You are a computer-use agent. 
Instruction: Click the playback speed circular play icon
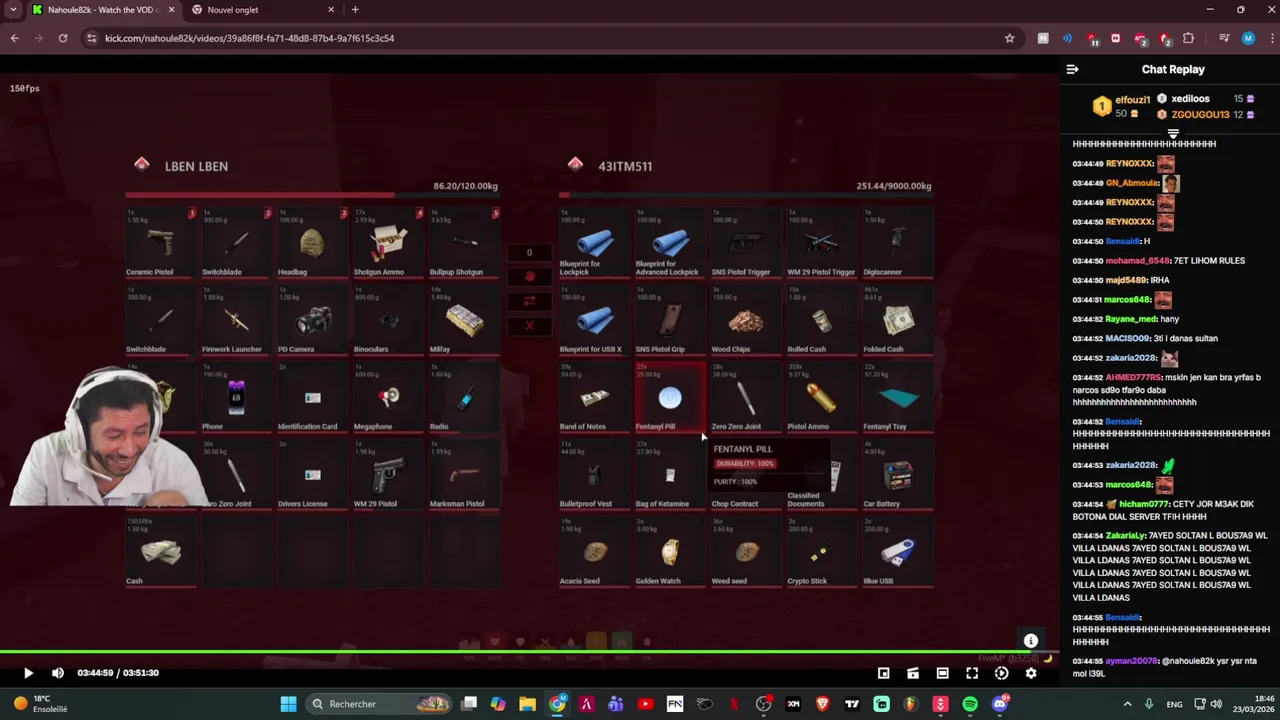pos(1001,673)
